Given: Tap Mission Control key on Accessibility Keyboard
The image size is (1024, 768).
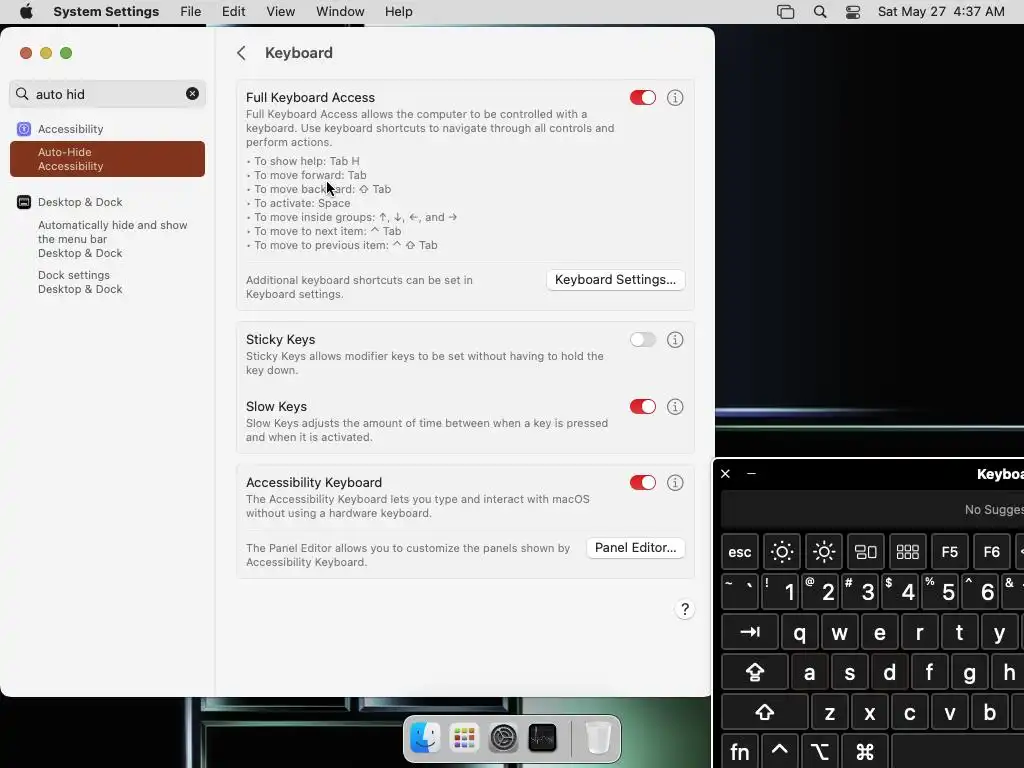Looking at the screenshot, I should coord(866,552).
